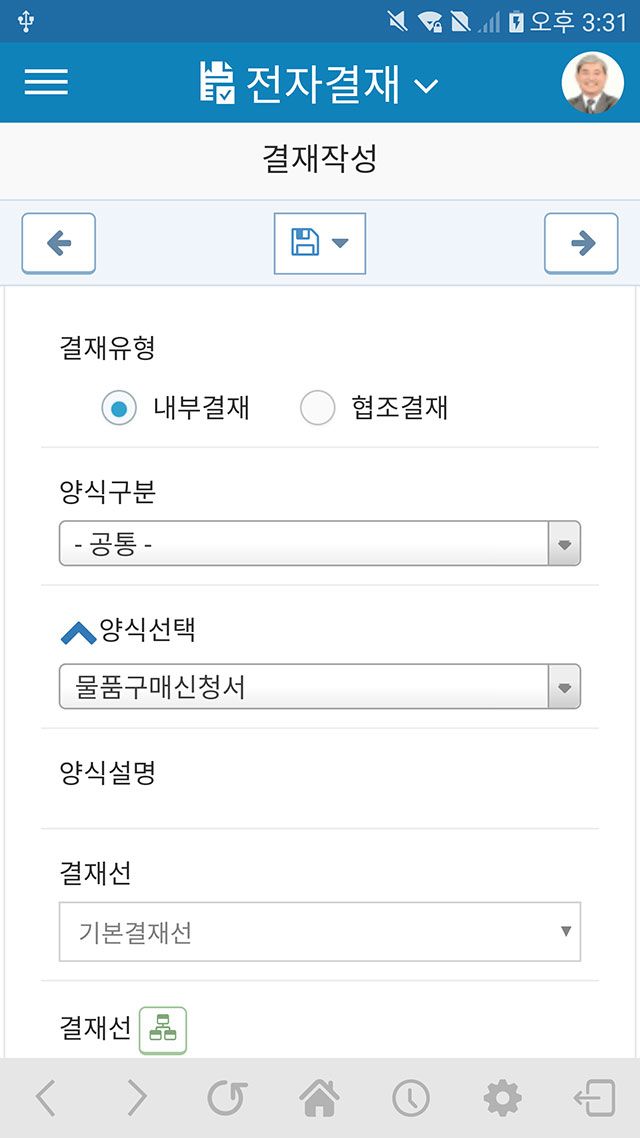Open the hamburger menu
This screenshot has height=1138, width=640.
click(x=46, y=83)
